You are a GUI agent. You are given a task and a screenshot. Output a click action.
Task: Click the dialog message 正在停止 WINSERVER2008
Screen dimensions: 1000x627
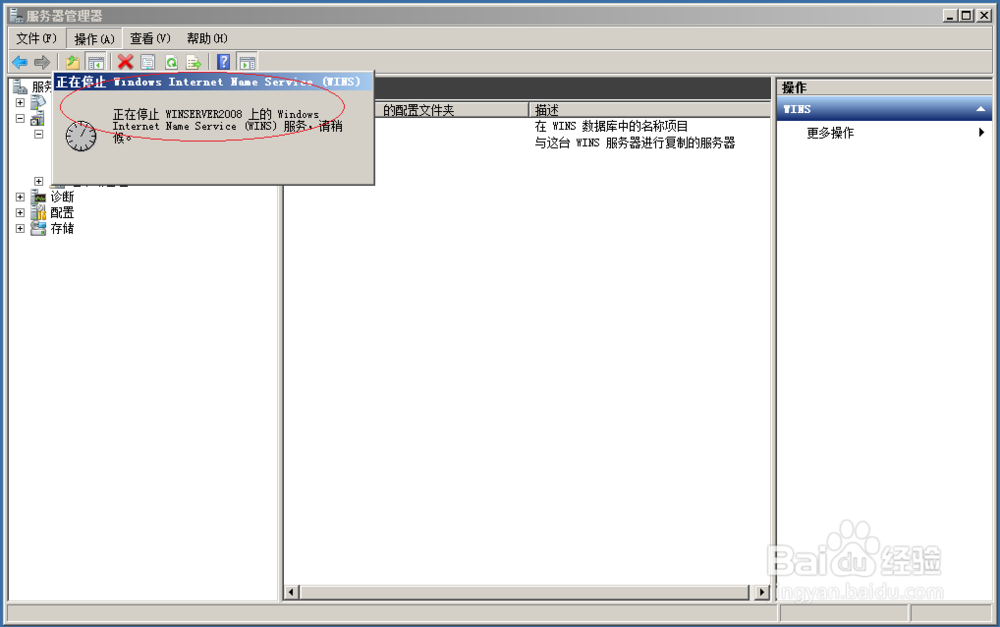coord(227,126)
